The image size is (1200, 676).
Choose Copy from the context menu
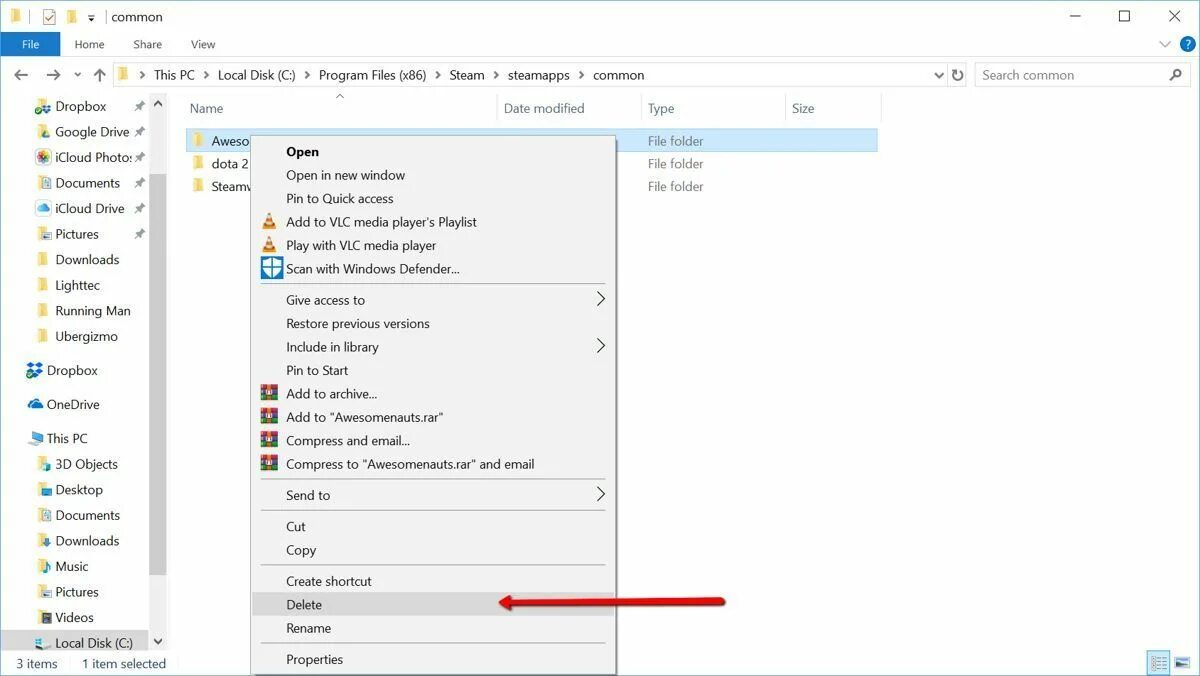433,550
